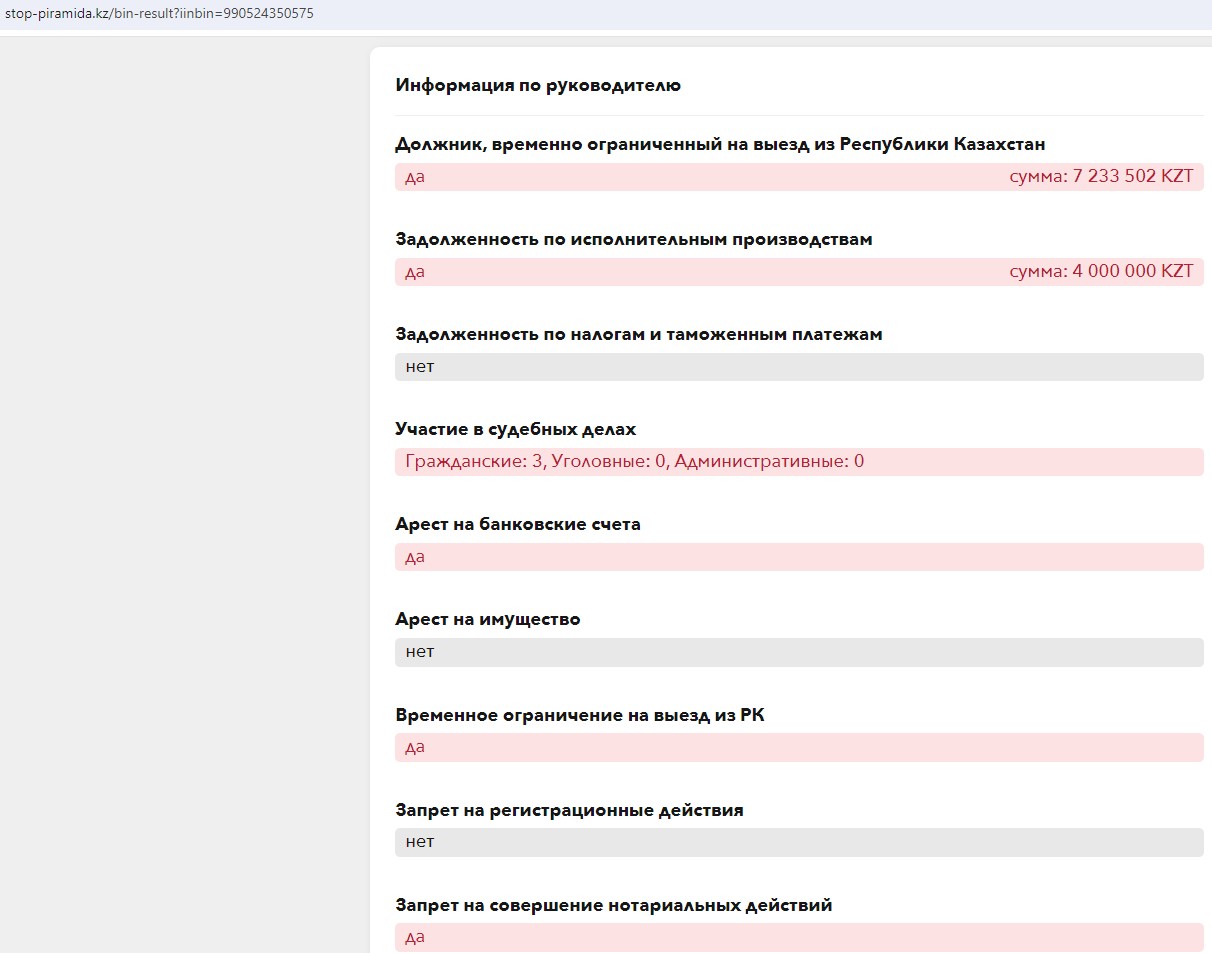Click the "Арест на банковские счета" label
The image size is (1212, 953).
coord(518,524)
